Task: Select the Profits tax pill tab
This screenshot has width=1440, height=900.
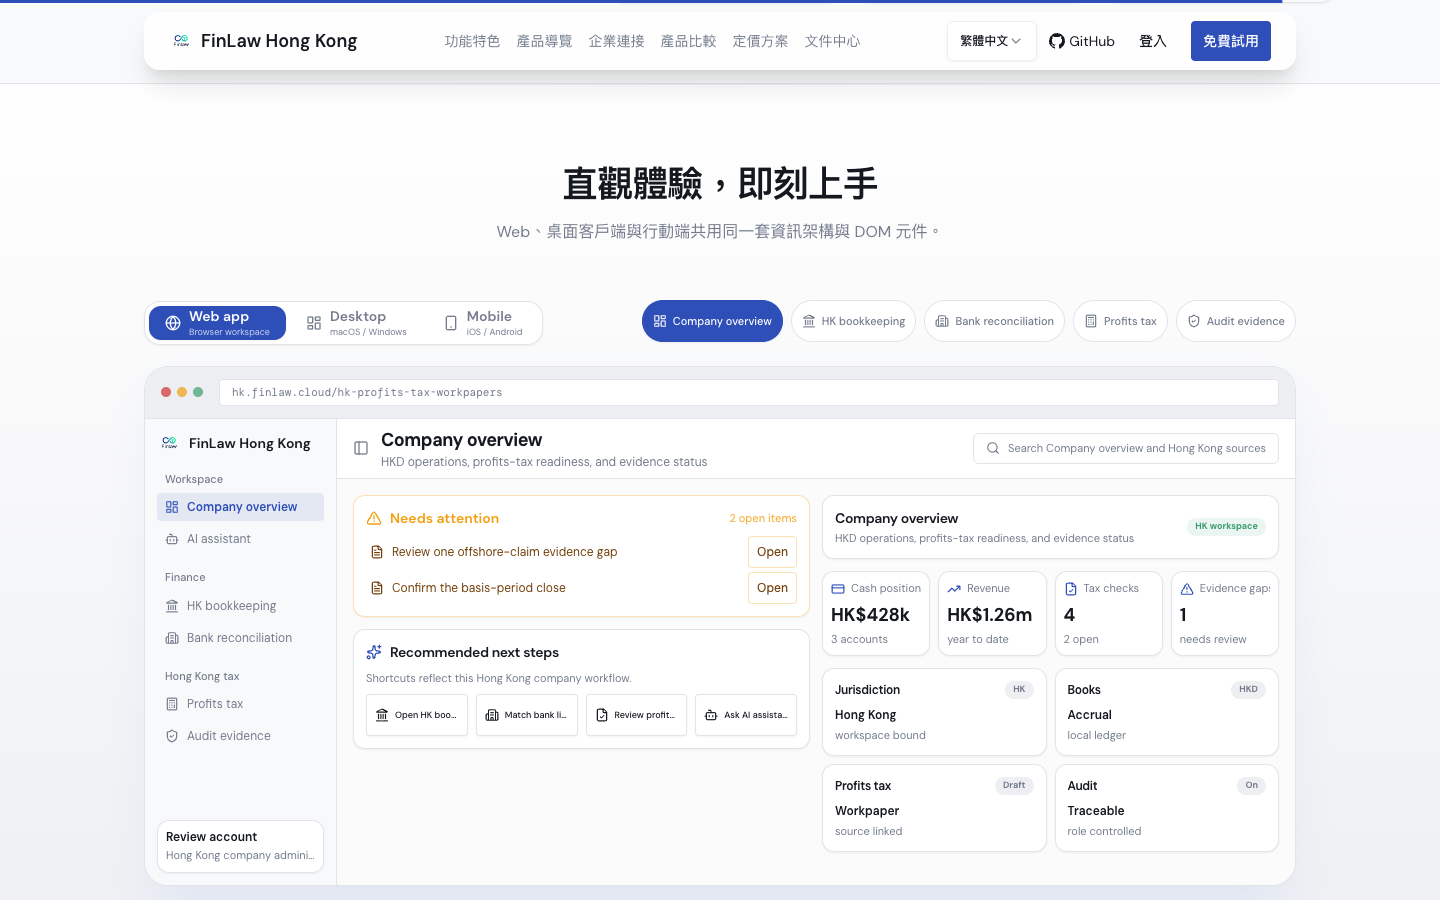Action: tap(1120, 321)
